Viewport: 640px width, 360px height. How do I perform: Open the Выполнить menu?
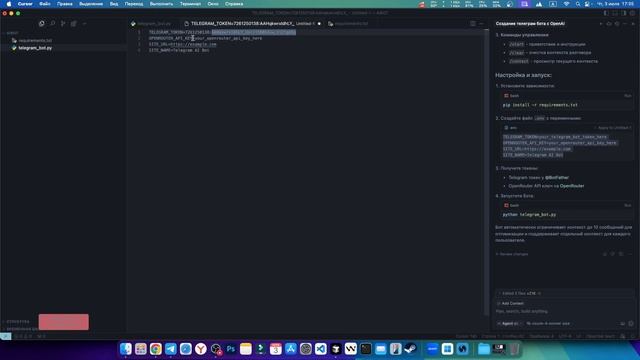161,4
